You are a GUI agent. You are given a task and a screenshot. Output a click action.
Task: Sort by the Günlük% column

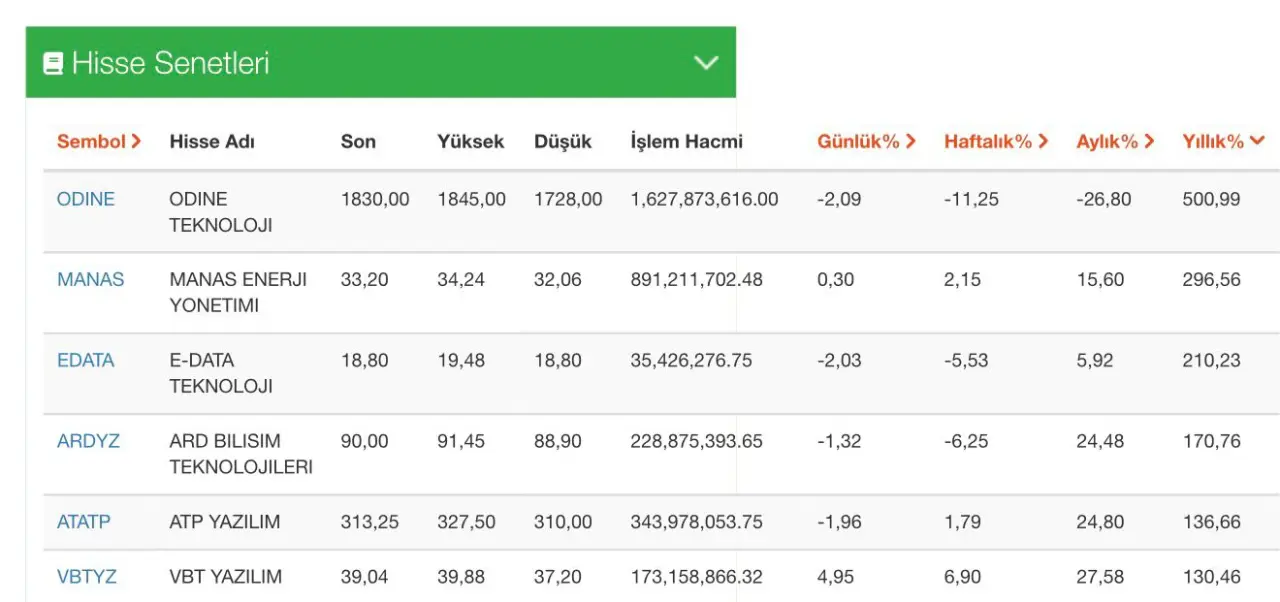pos(866,141)
